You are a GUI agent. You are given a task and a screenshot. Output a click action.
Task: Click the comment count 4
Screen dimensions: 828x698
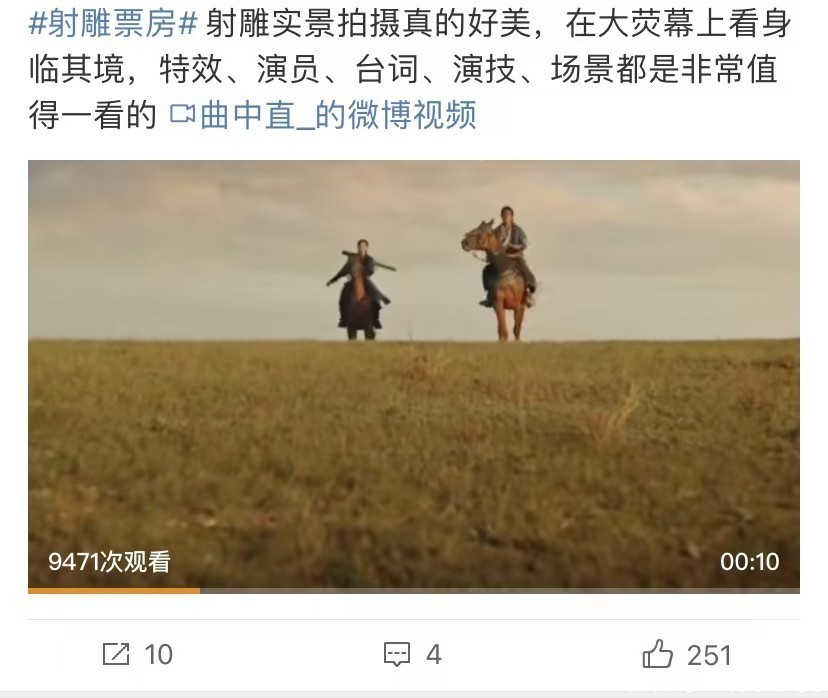tap(434, 655)
